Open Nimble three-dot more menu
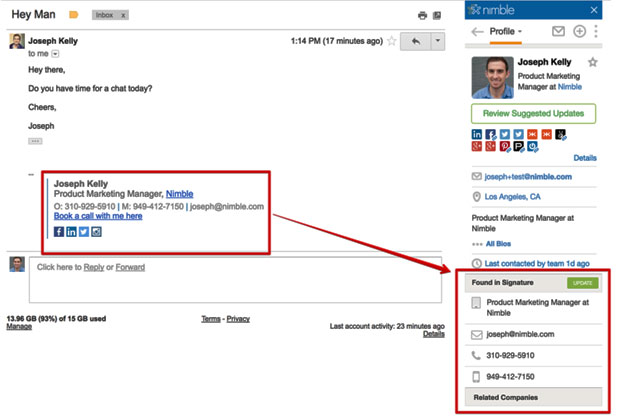The width and height of the screenshot is (620, 420). click(596, 31)
